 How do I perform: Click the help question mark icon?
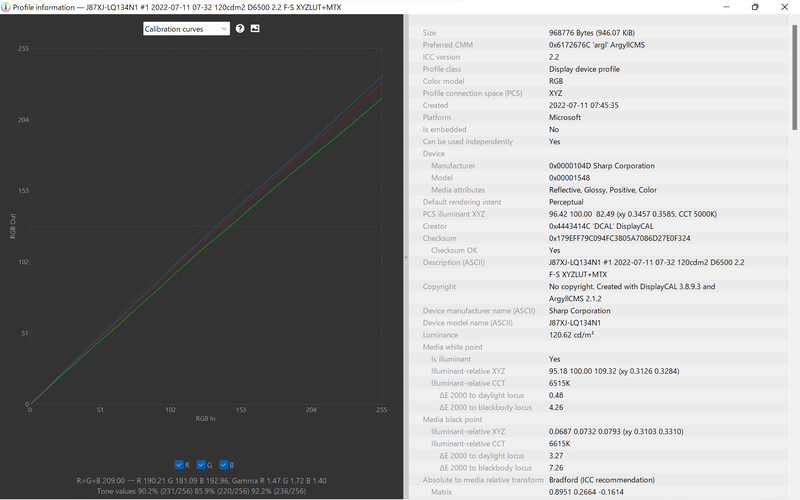tap(240, 29)
